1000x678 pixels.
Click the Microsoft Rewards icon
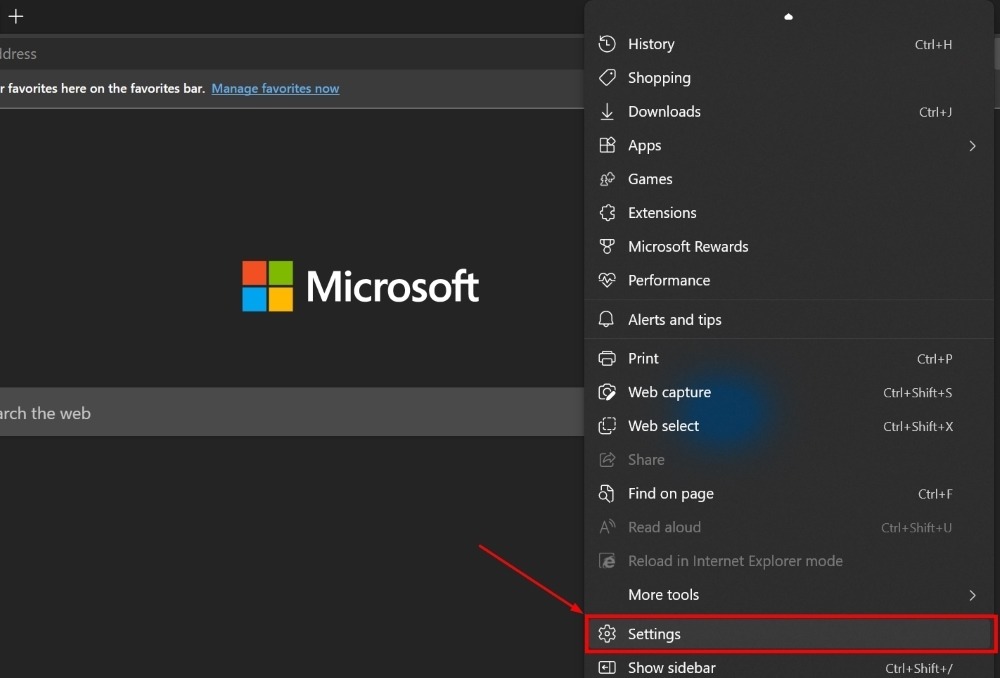(x=608, y=246)
